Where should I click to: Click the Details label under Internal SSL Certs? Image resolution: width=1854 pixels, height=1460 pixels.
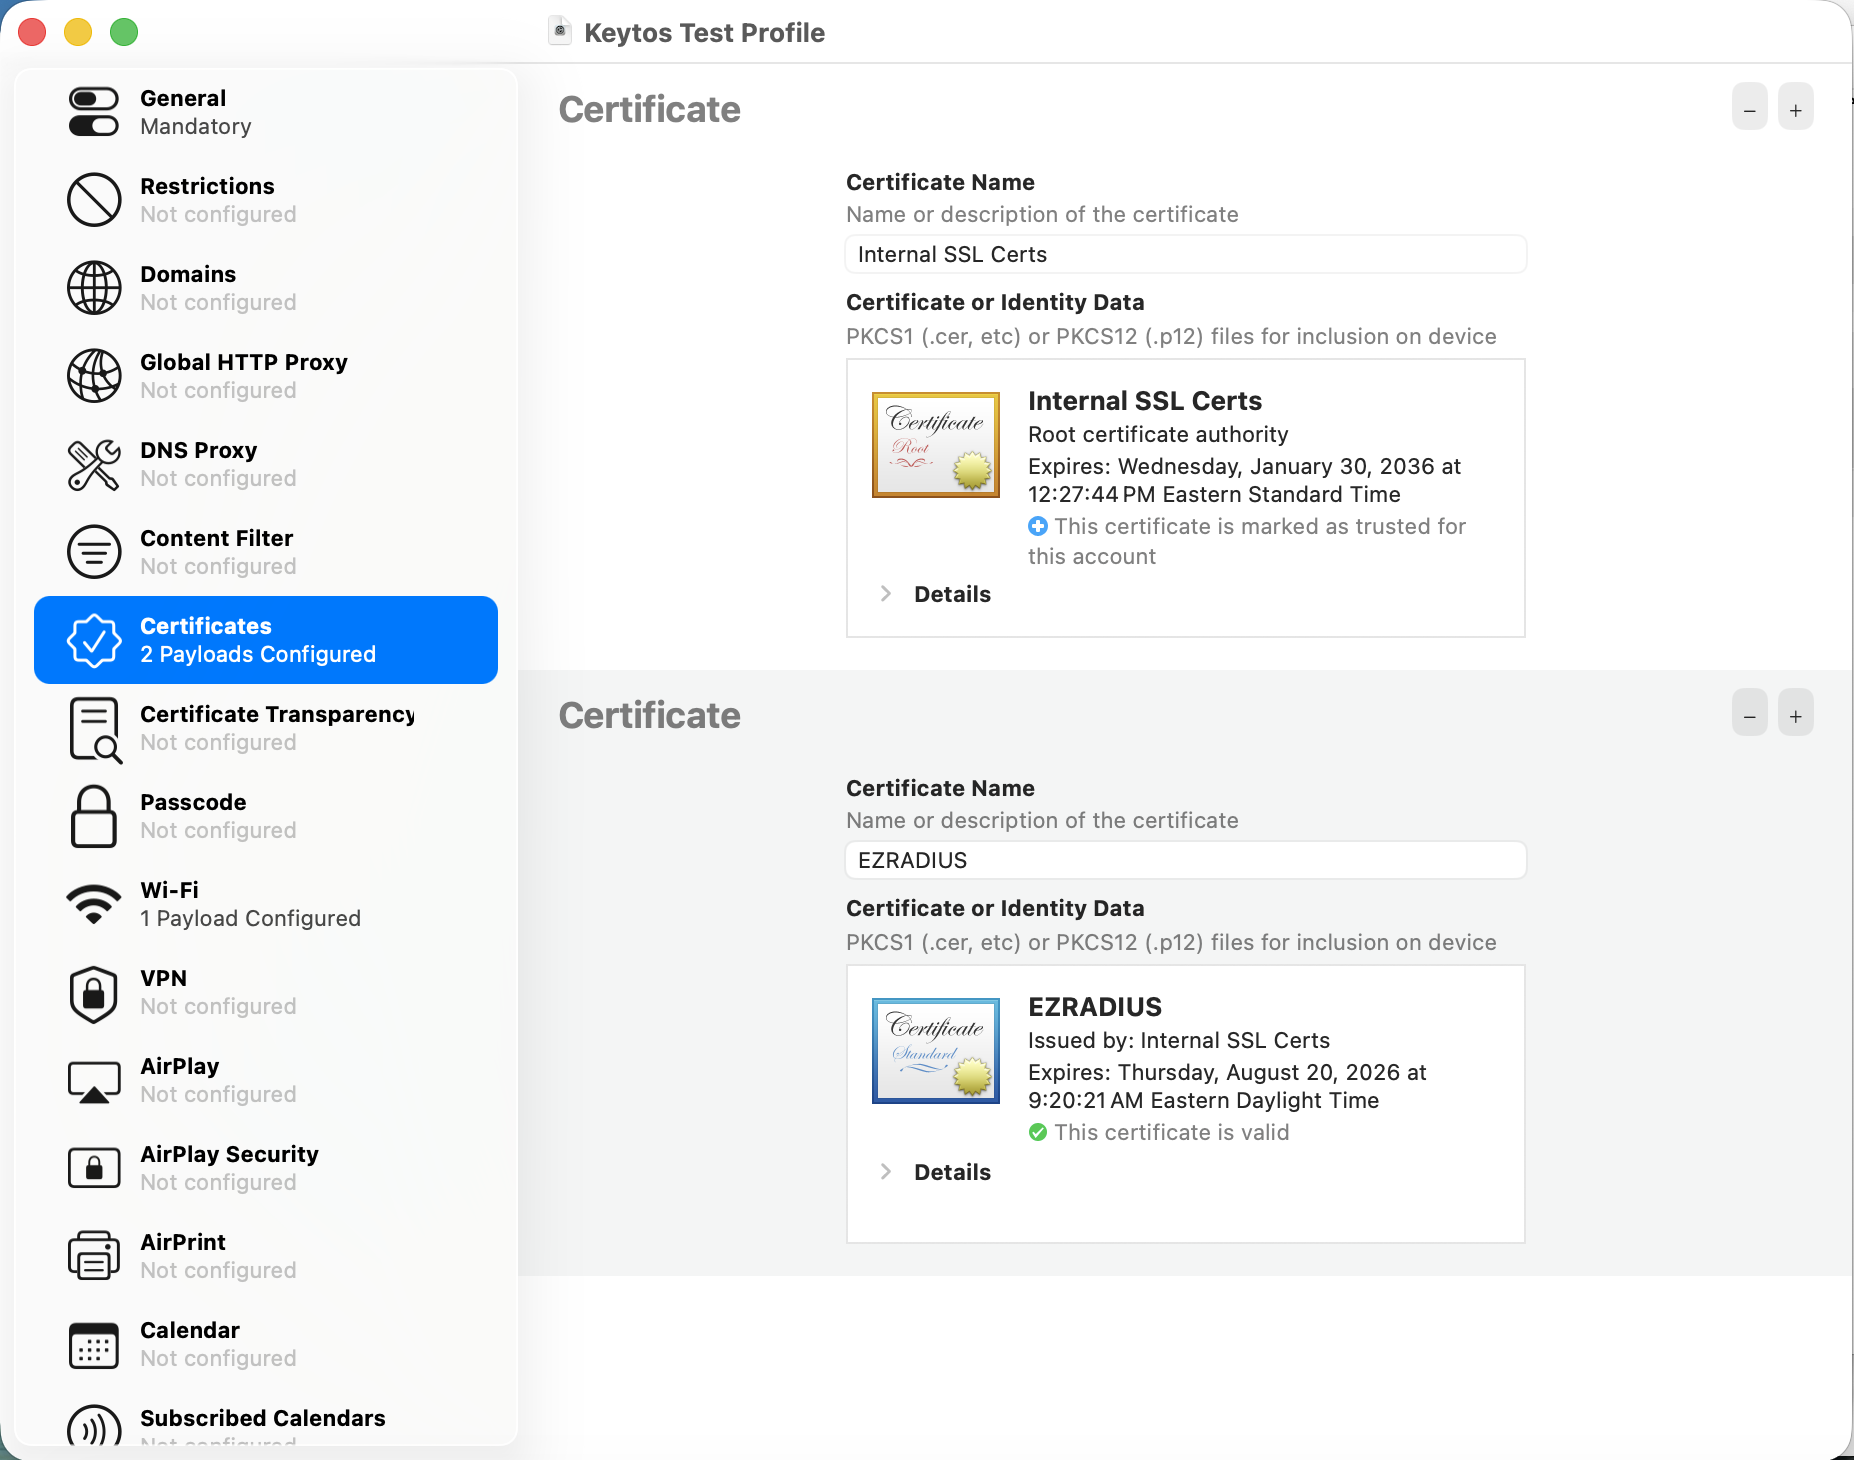[x=952, y=594]
